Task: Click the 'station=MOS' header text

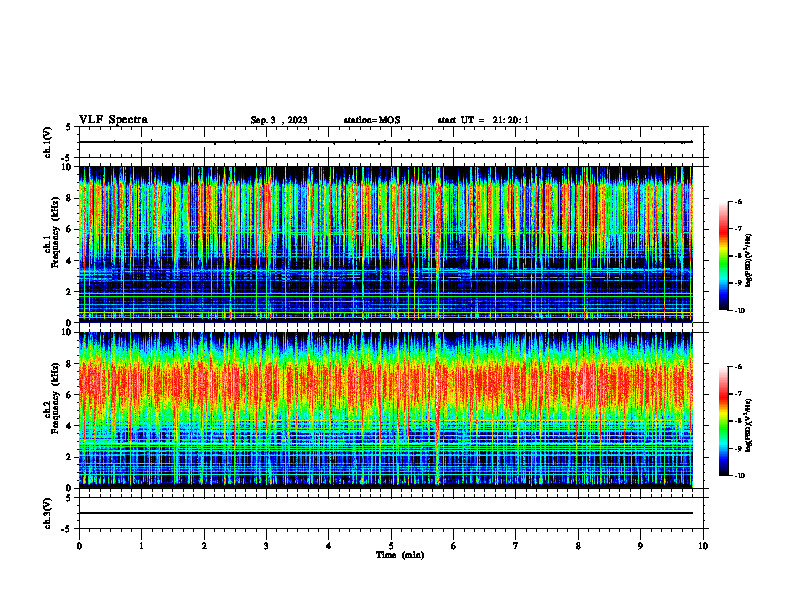Action: point(372,120)
